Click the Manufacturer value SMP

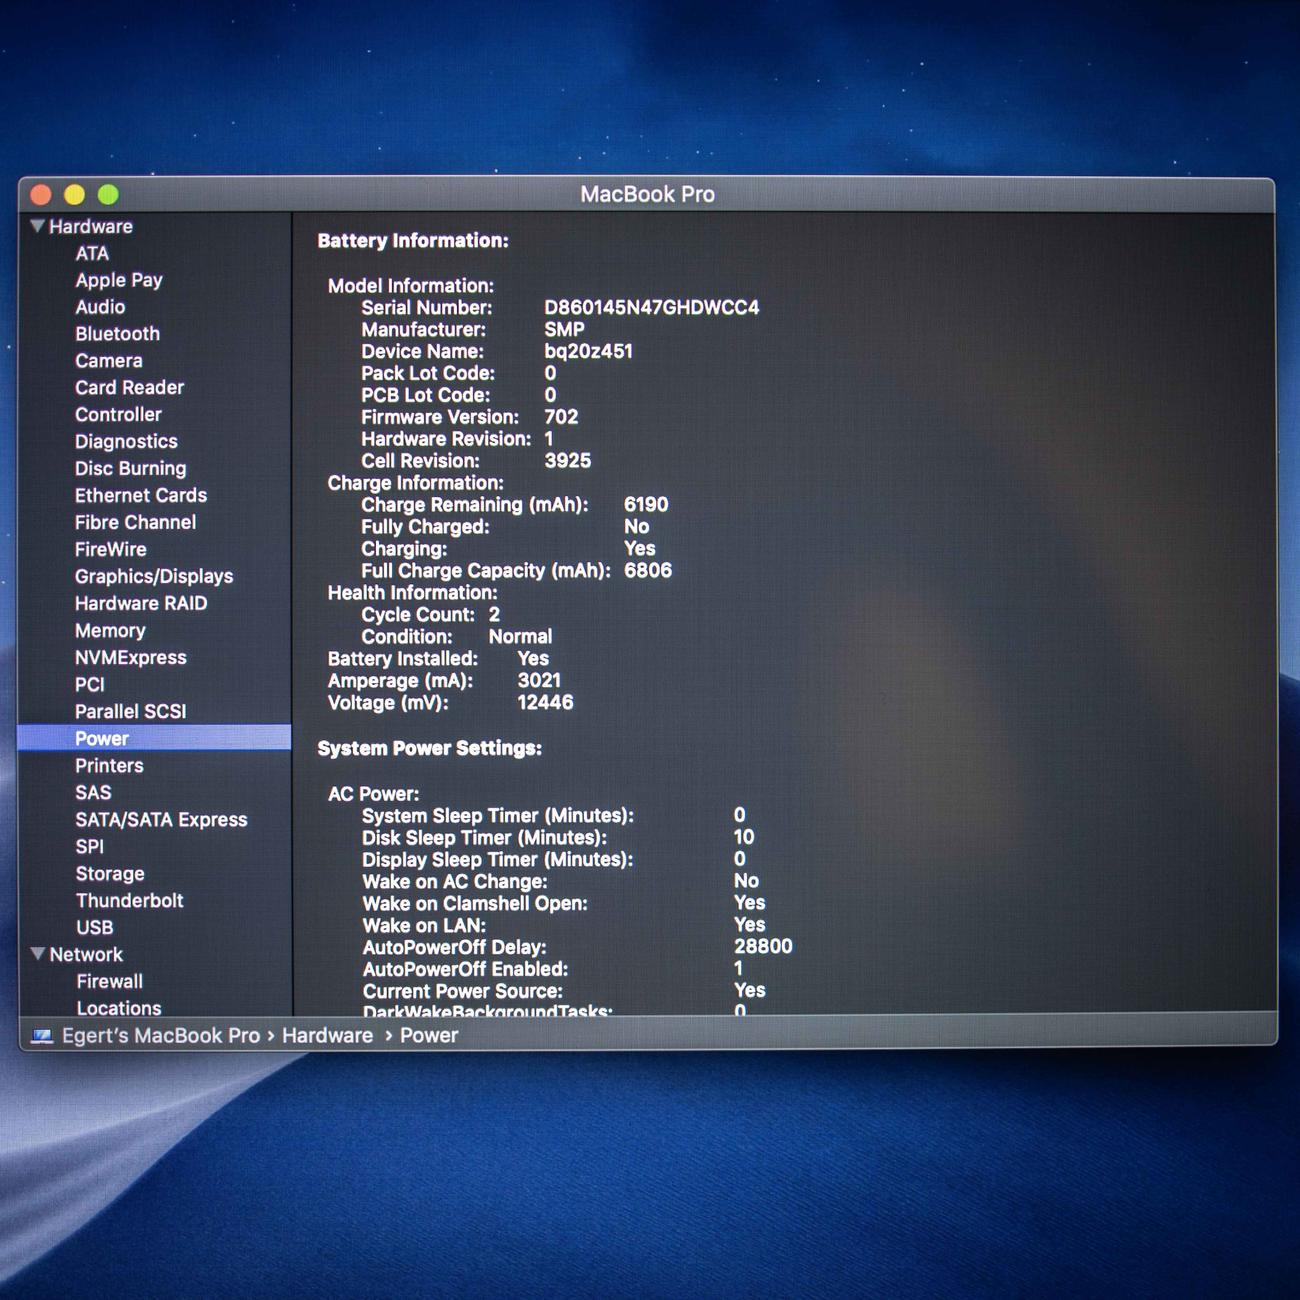pyautogui.click(x=564, y=329)
